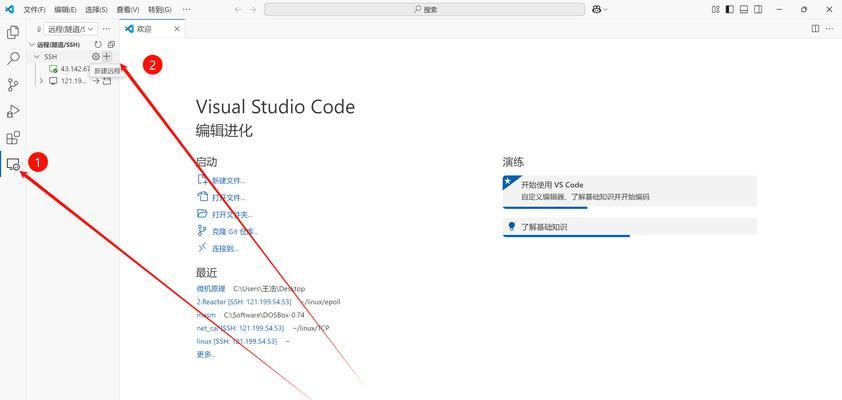Open the 转到(G) menu

click(159, 10)
